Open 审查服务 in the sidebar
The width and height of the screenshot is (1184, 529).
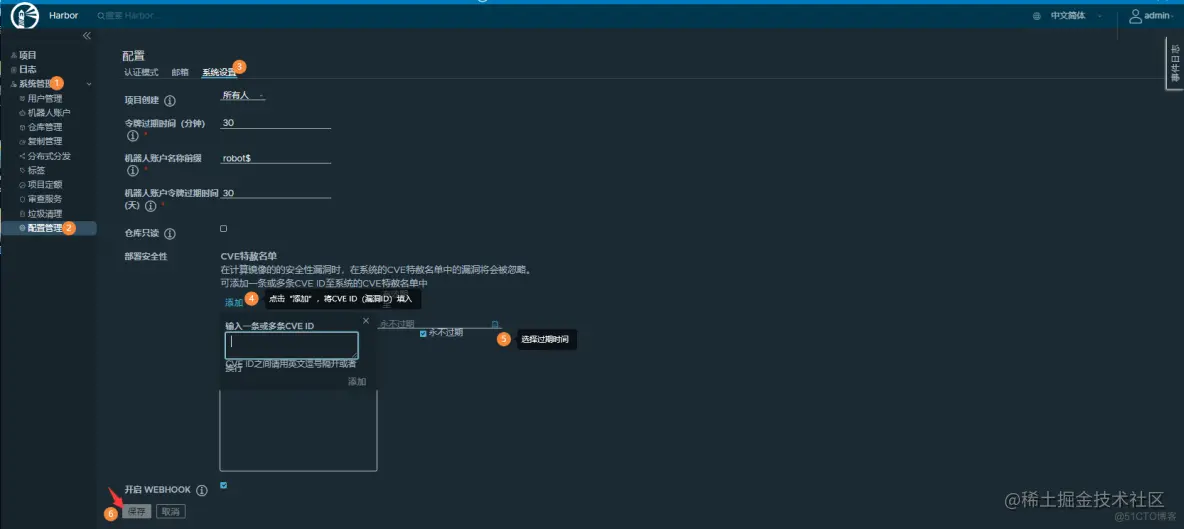pyautogui.click(x=45, y=198)
